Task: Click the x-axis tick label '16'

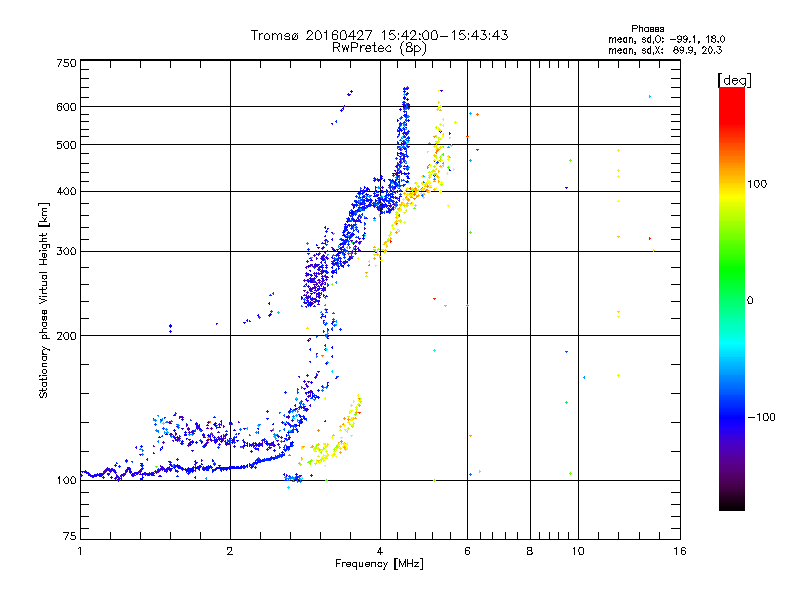Action: point(680,551)
